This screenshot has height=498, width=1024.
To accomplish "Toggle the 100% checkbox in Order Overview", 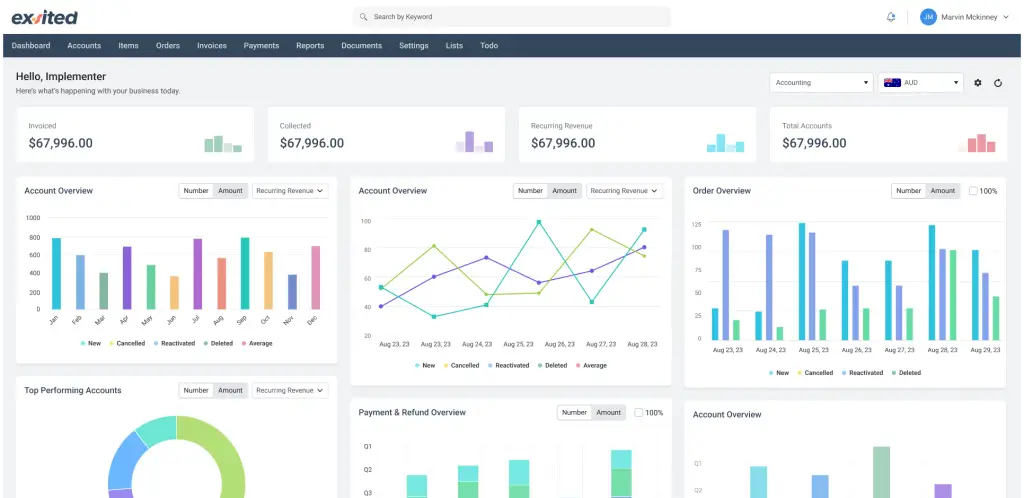I will [x=973, y=191].
